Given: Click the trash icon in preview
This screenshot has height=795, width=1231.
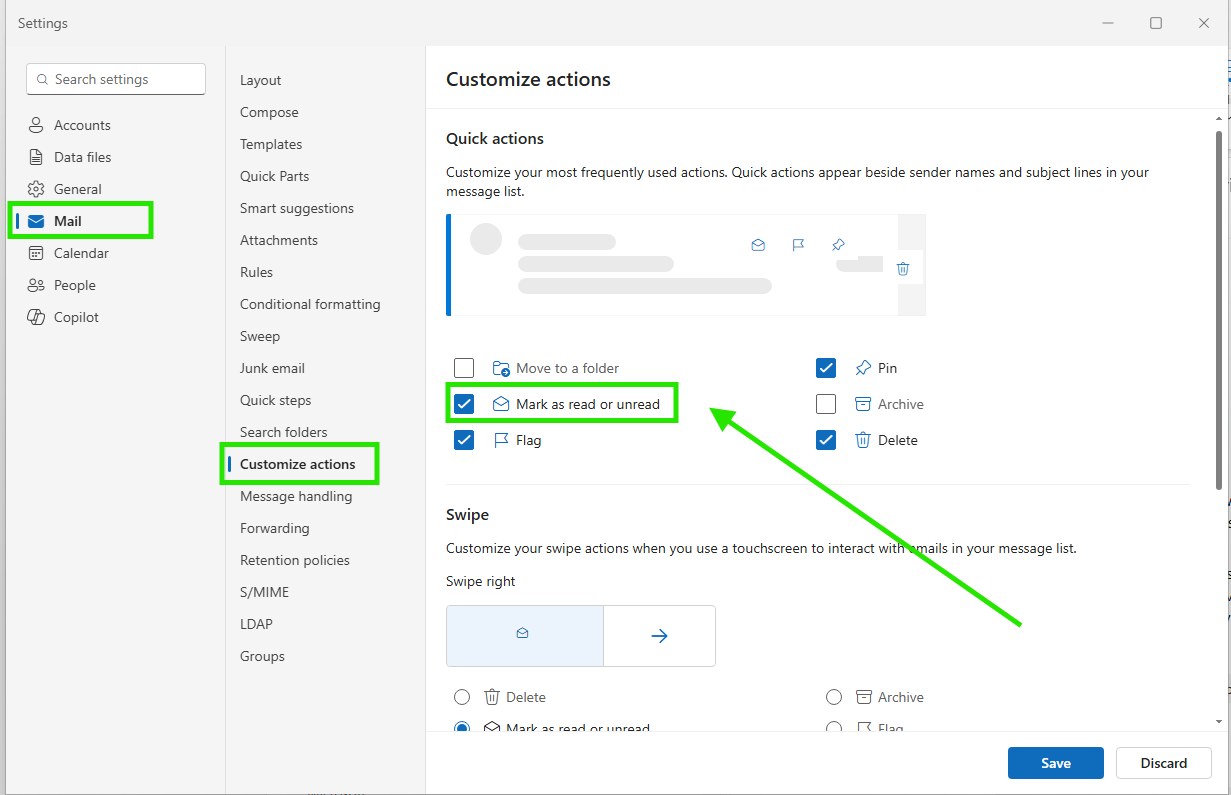Looking at the screenshot, I should (903, 268).
